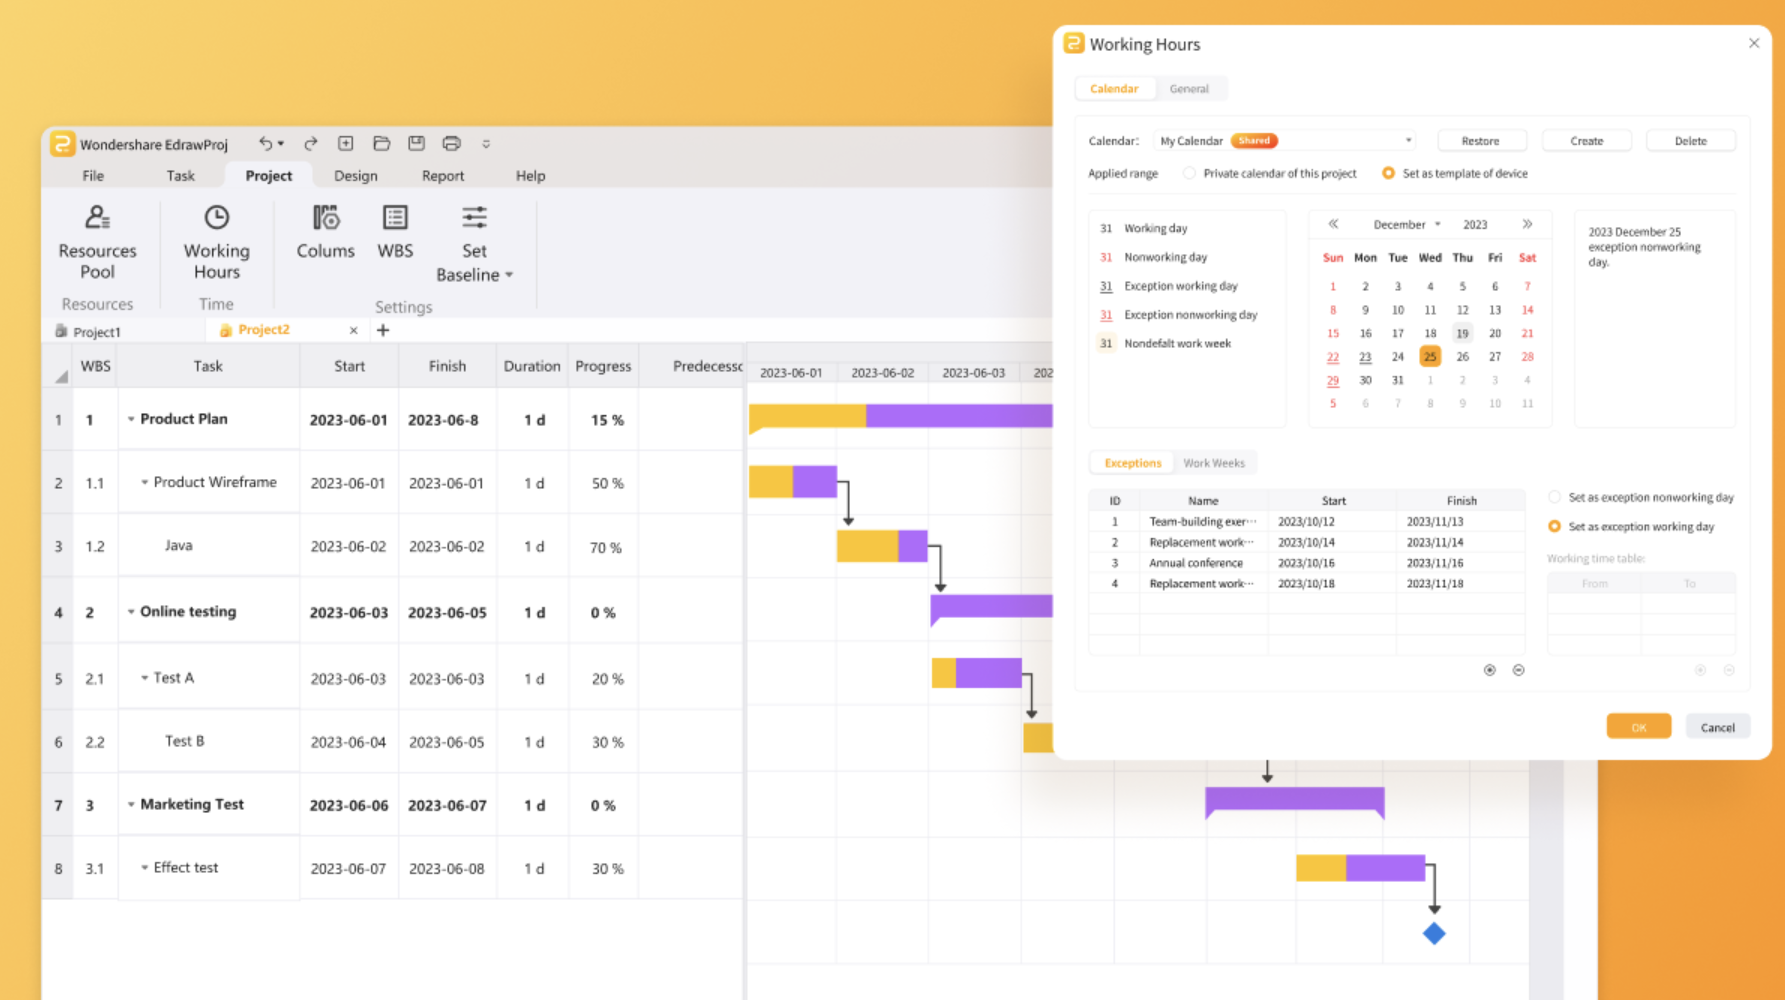This screenshot has width=1785, height=1000.
Task: Click the print icon in quick toolbar
Action: pos(452,144)
